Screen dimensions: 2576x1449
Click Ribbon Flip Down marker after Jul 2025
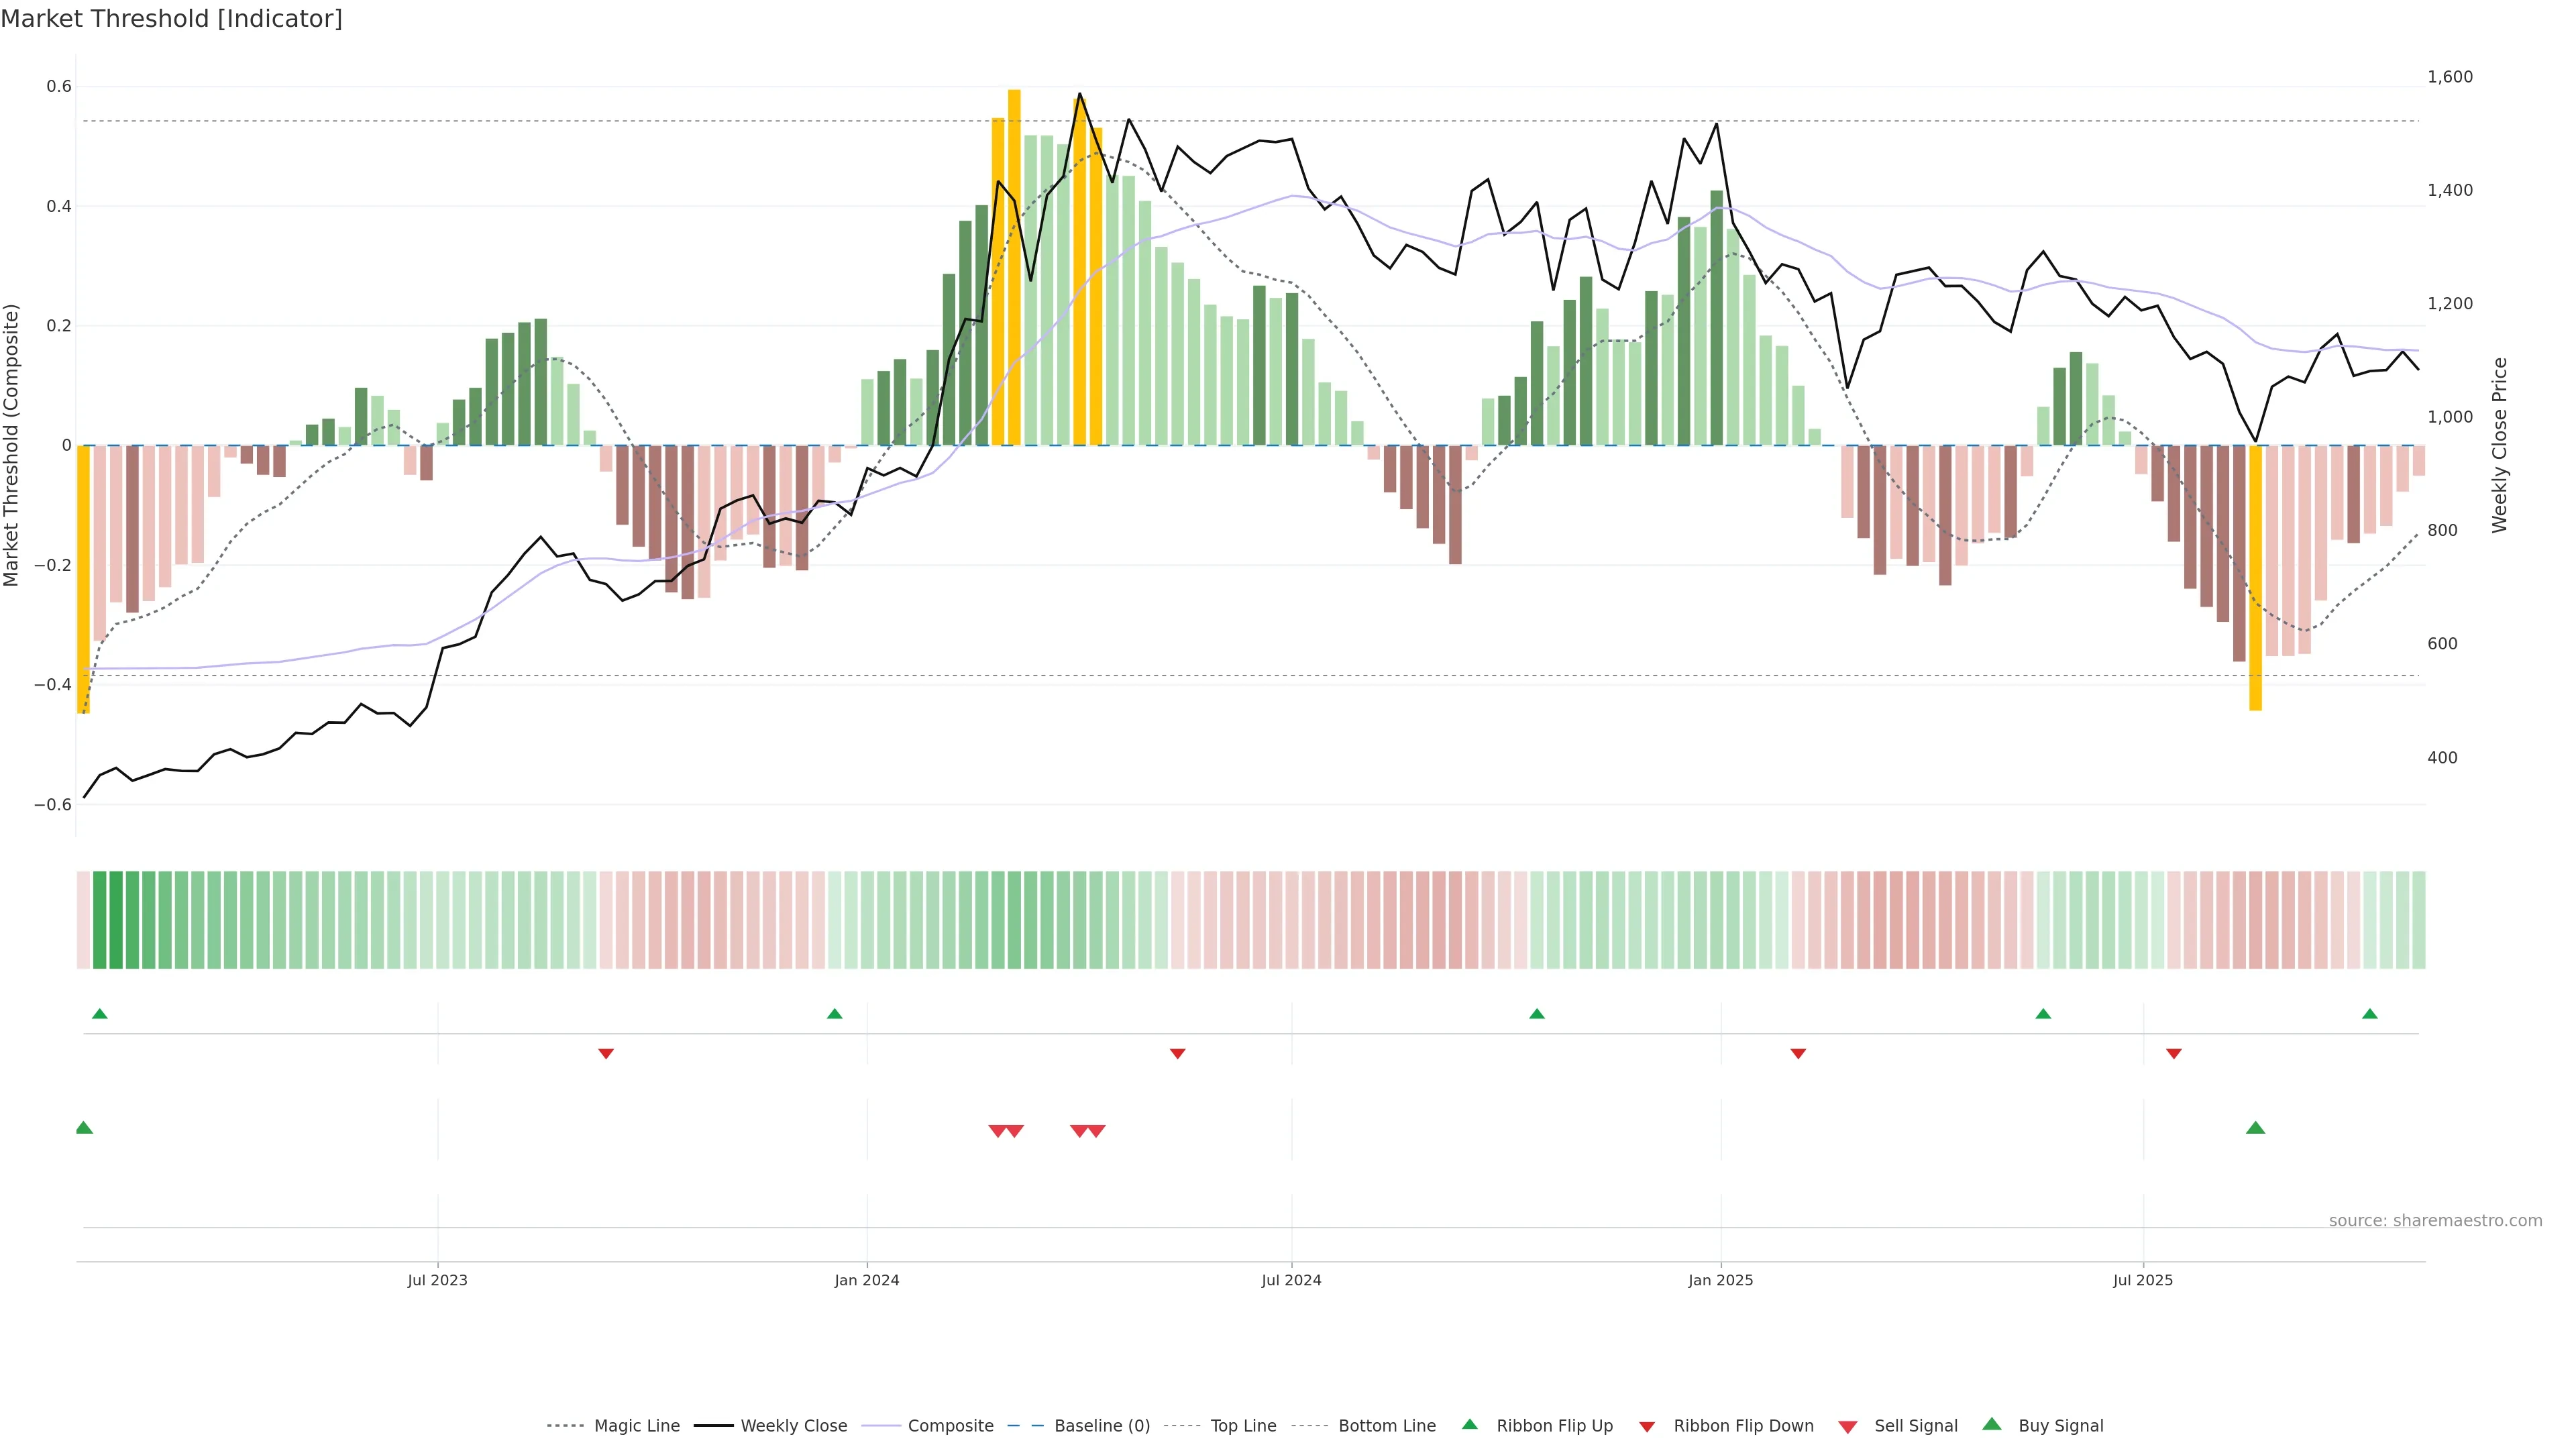click(x=2174, y=1054)
